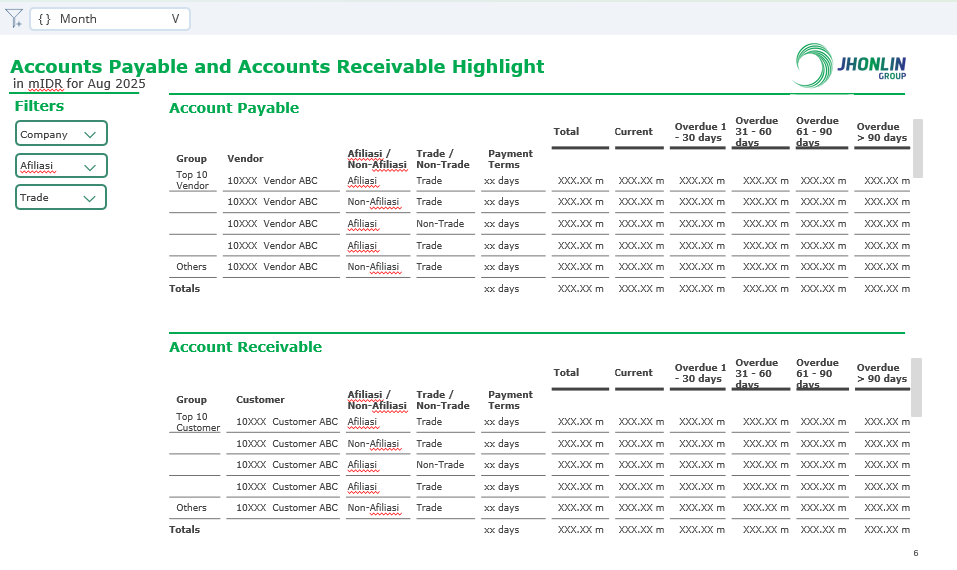Image resolution: width=957 pixels, height=570 pixels.
Task: Expand the Company filter dropdown
Action: (61, 134)
